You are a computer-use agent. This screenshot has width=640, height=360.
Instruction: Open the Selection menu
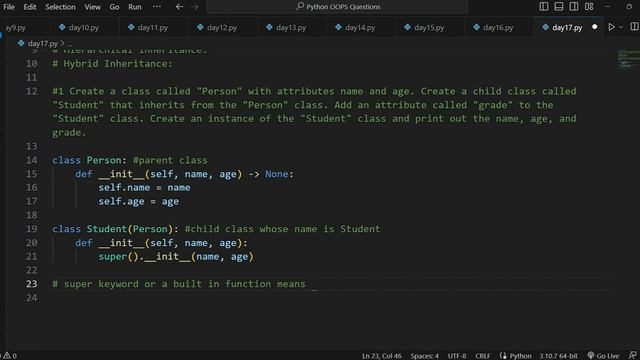click(60, 7)
